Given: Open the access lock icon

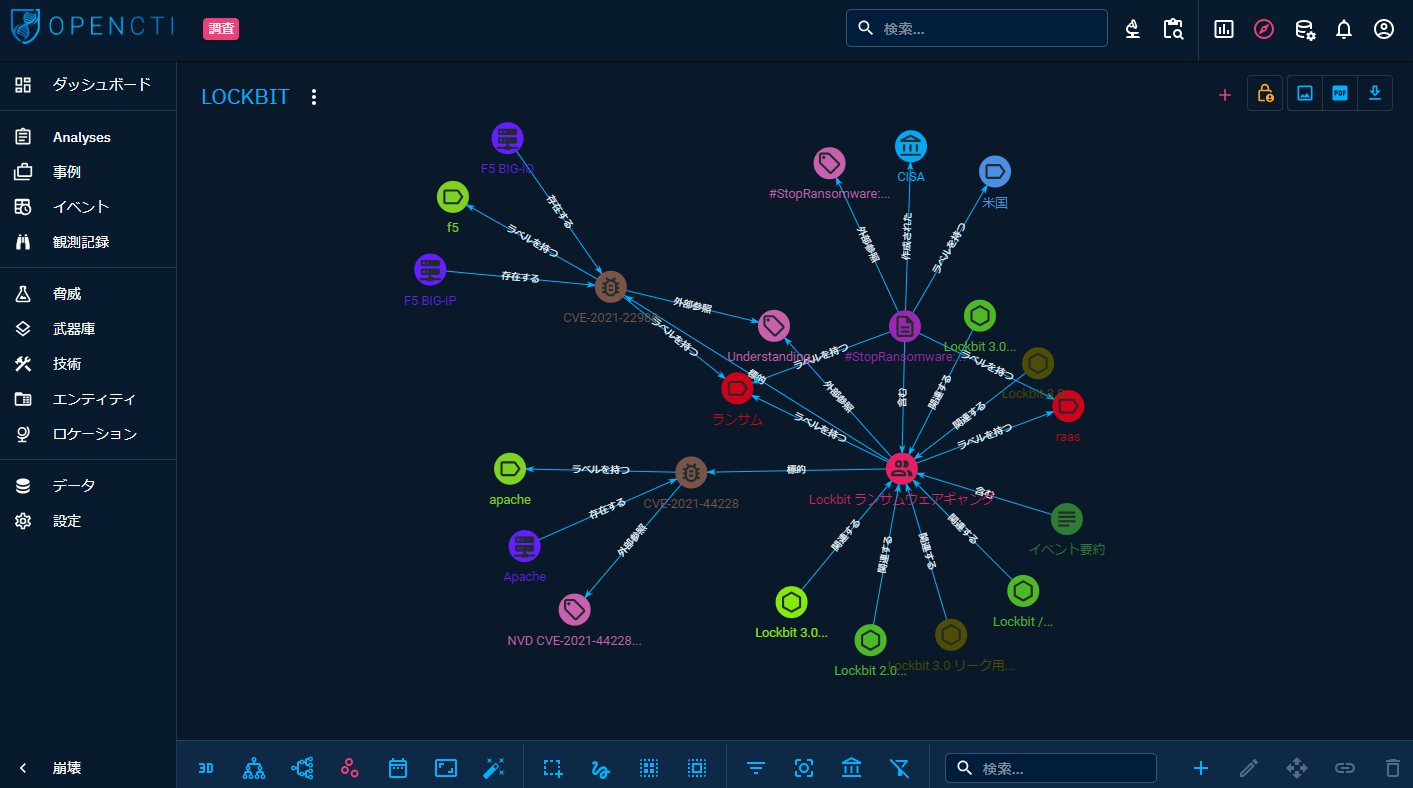Looking at the screenshot, I should (1265, 93).
